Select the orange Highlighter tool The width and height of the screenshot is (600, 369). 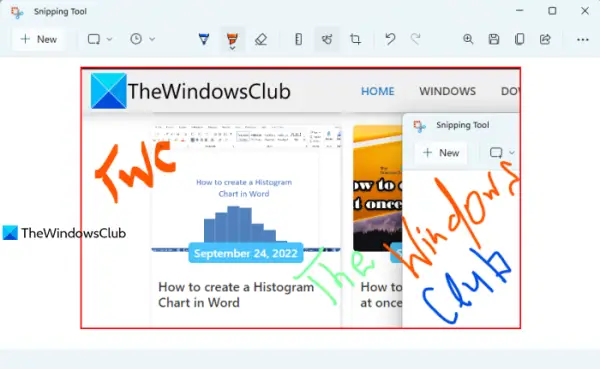232,38
